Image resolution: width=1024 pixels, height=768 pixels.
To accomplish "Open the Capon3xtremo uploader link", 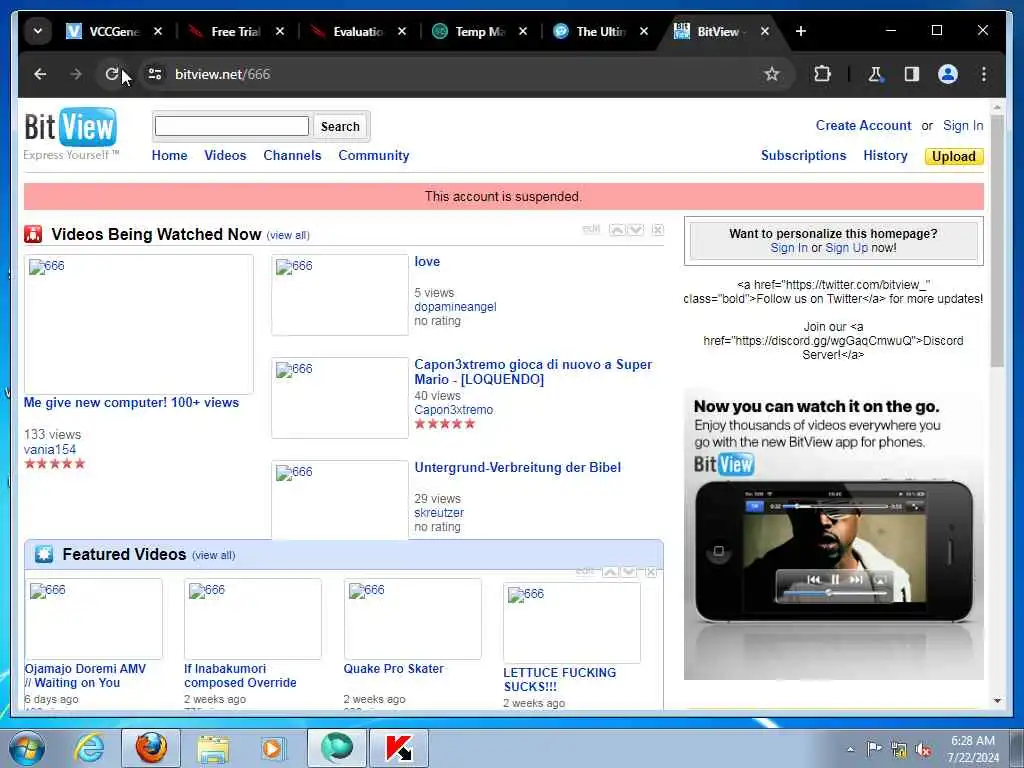I will 453,409.
